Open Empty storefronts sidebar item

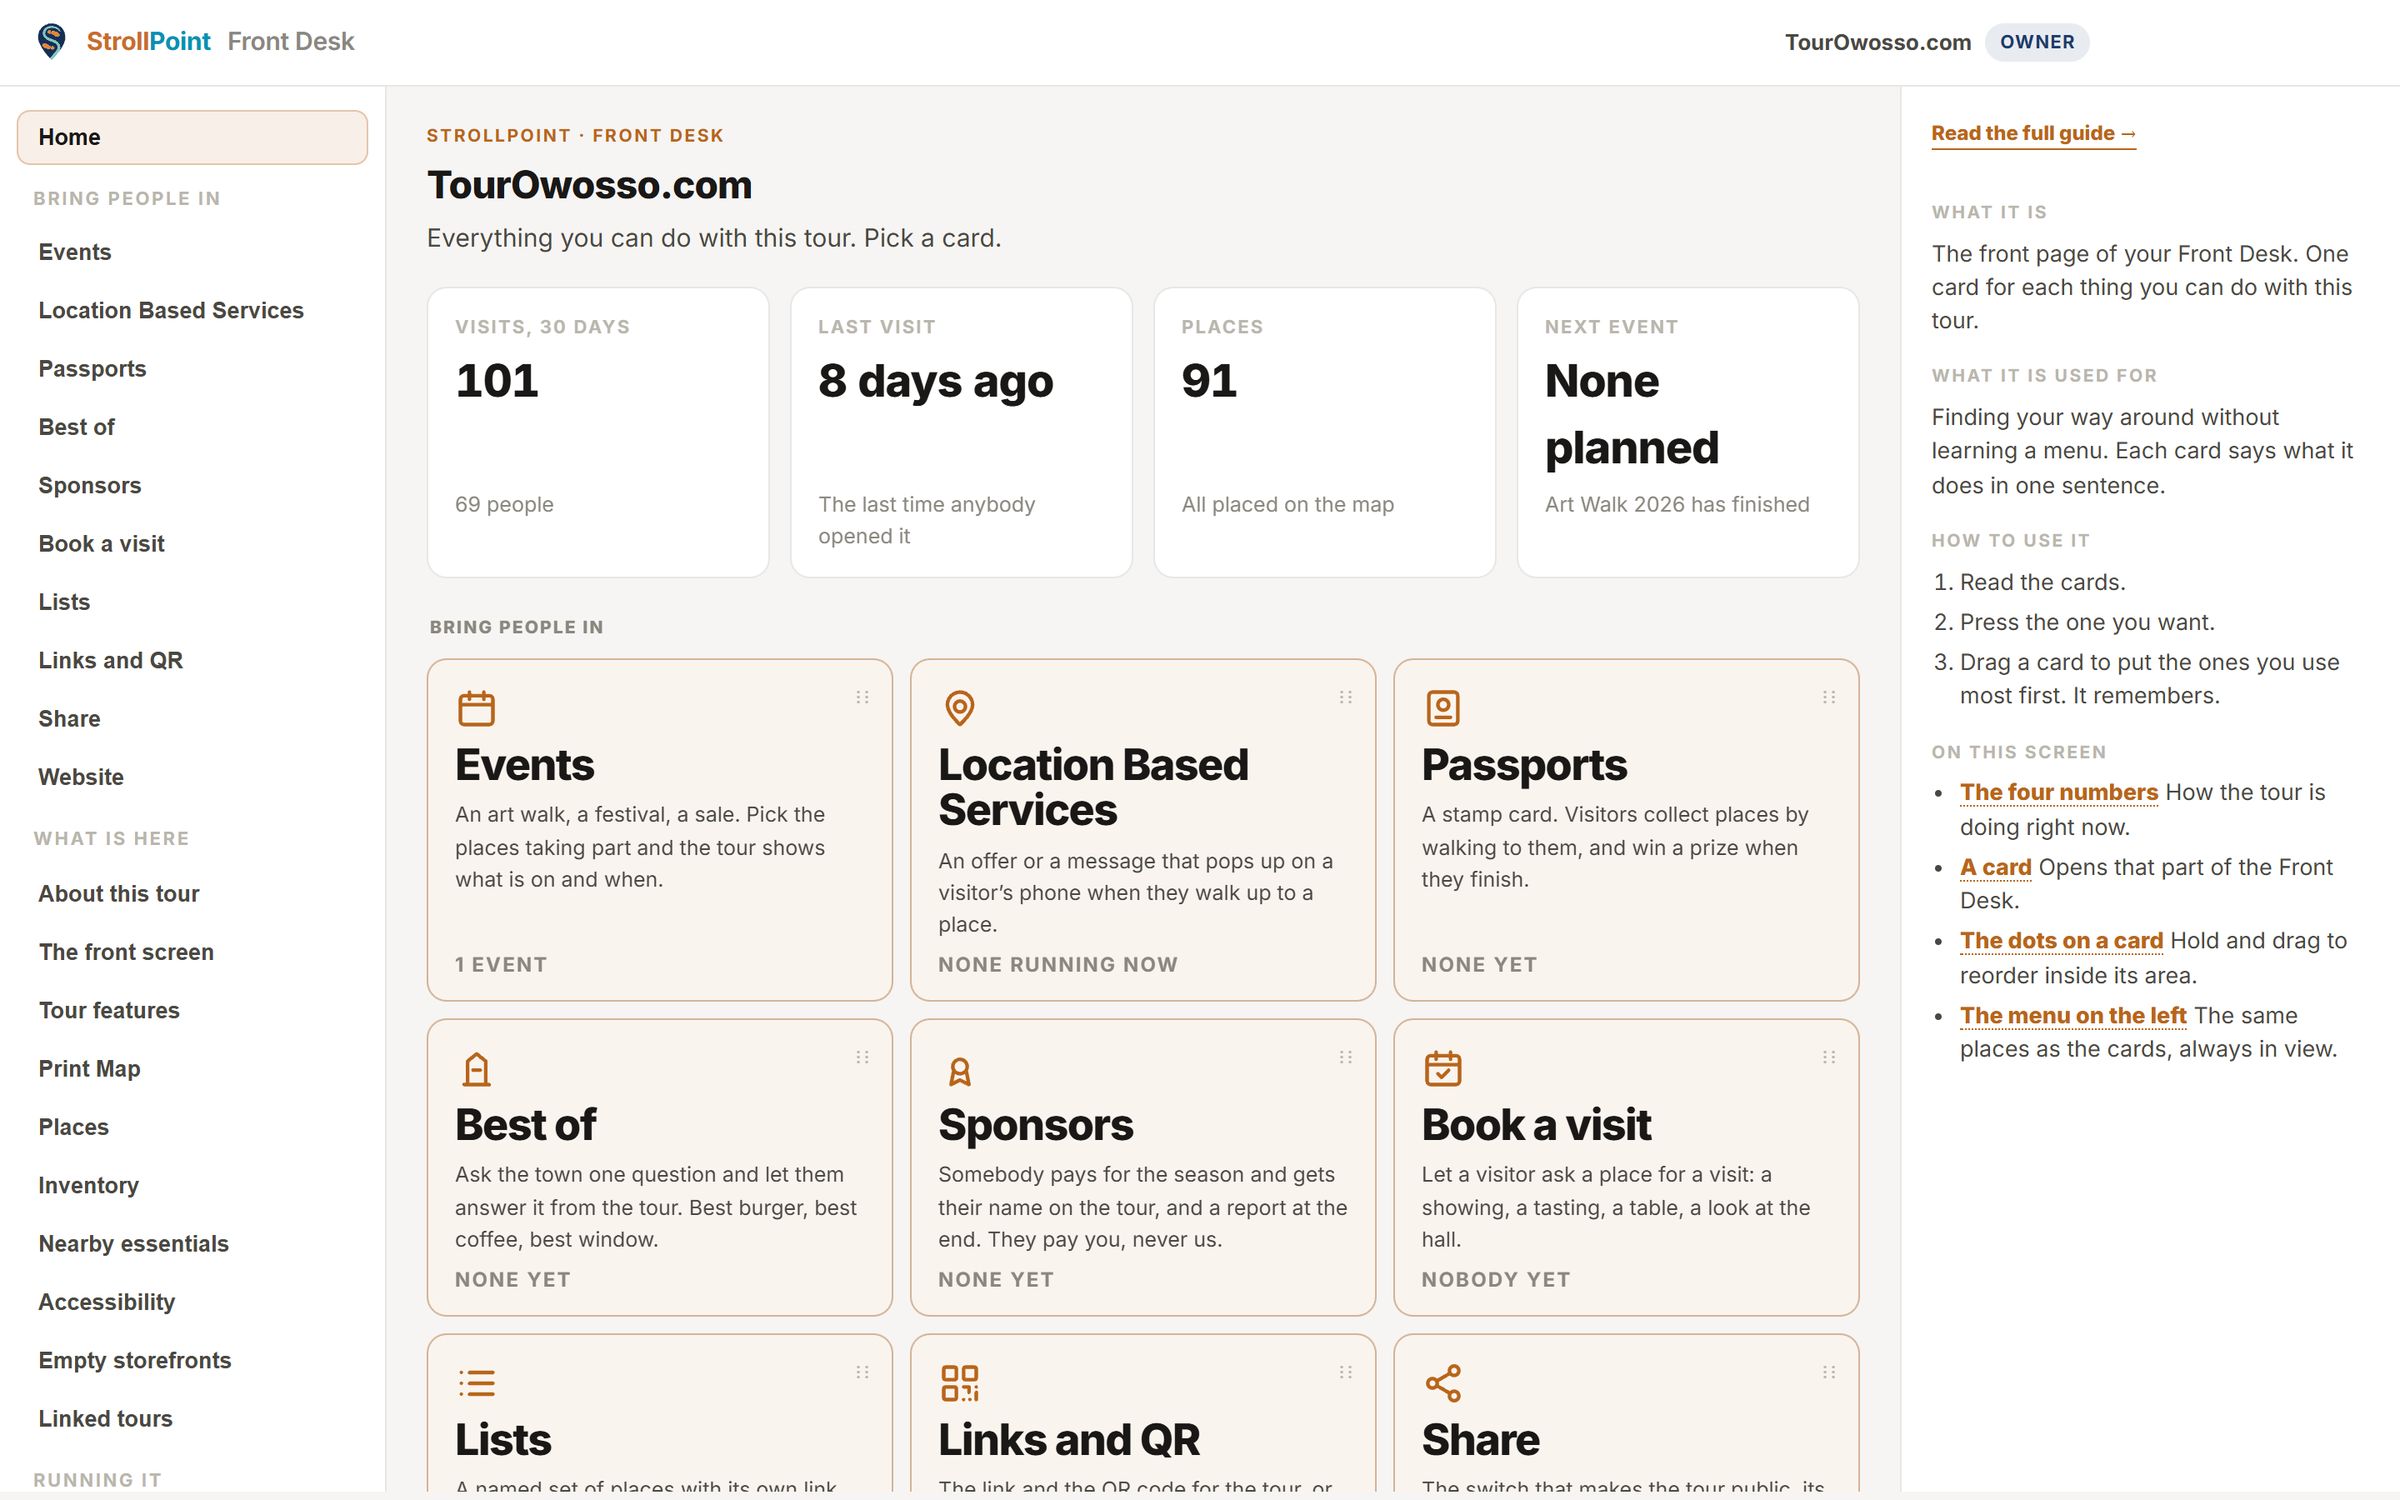click(134, 1360)
